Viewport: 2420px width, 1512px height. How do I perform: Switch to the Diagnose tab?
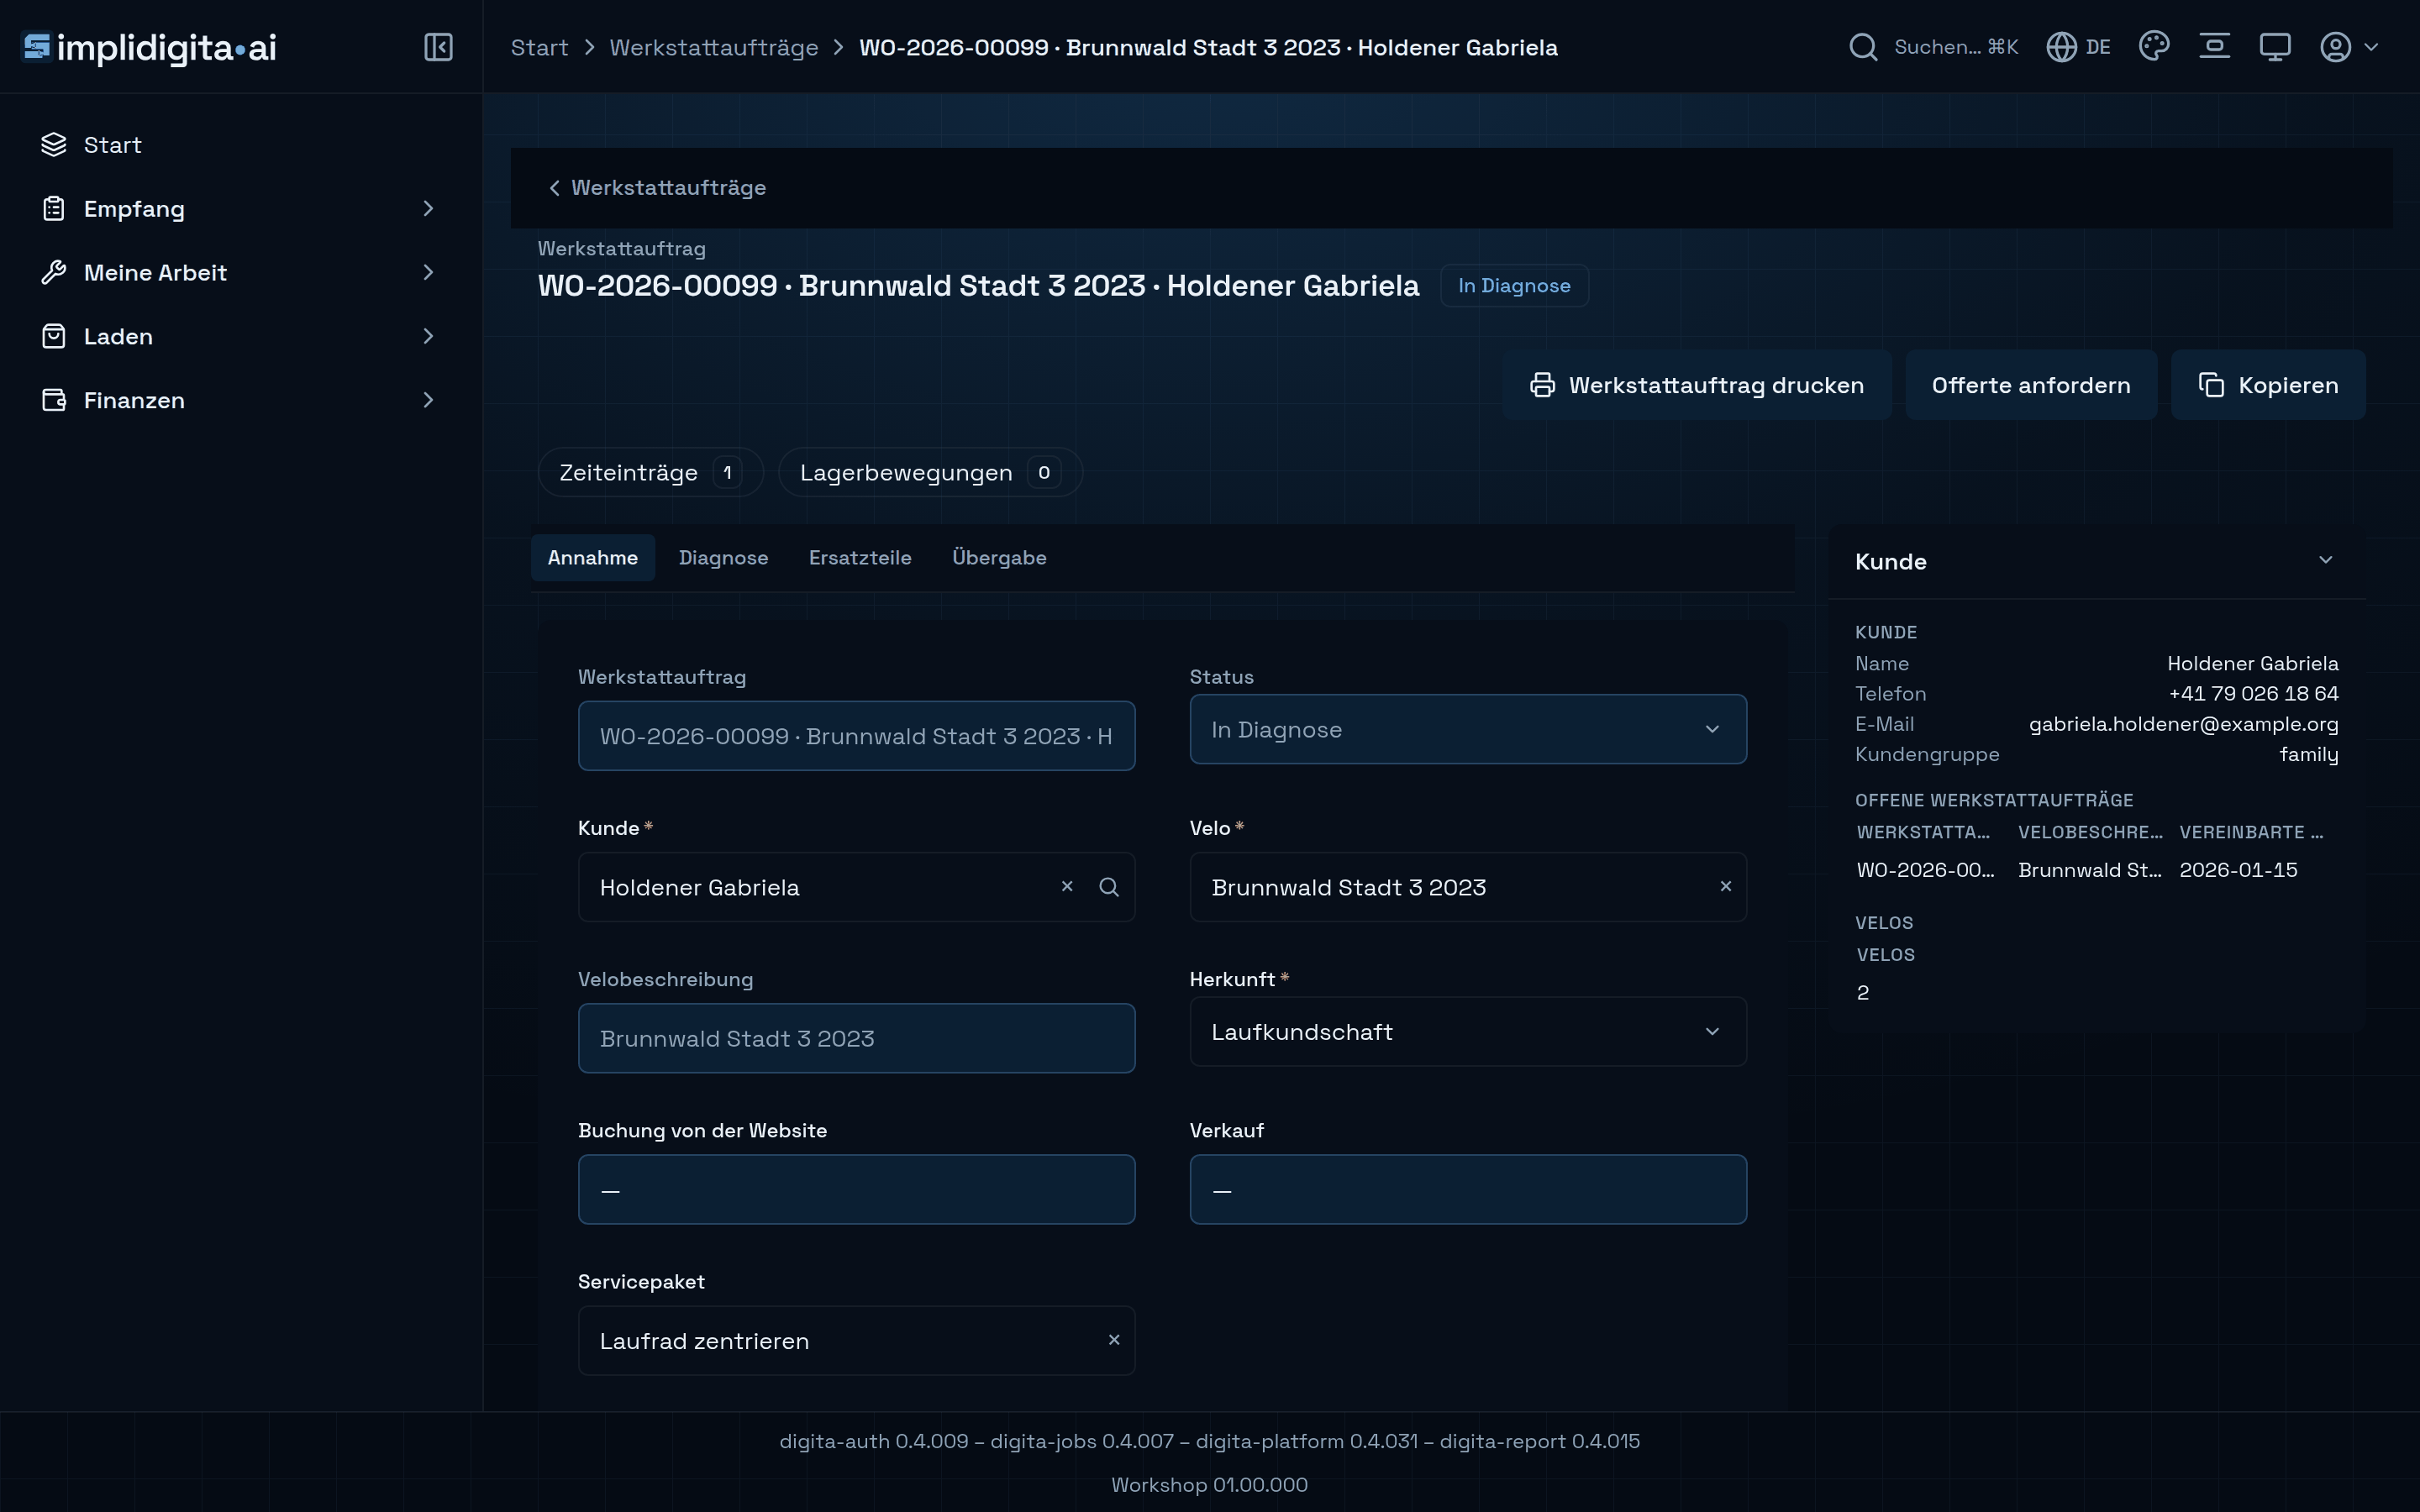[723, 557]
